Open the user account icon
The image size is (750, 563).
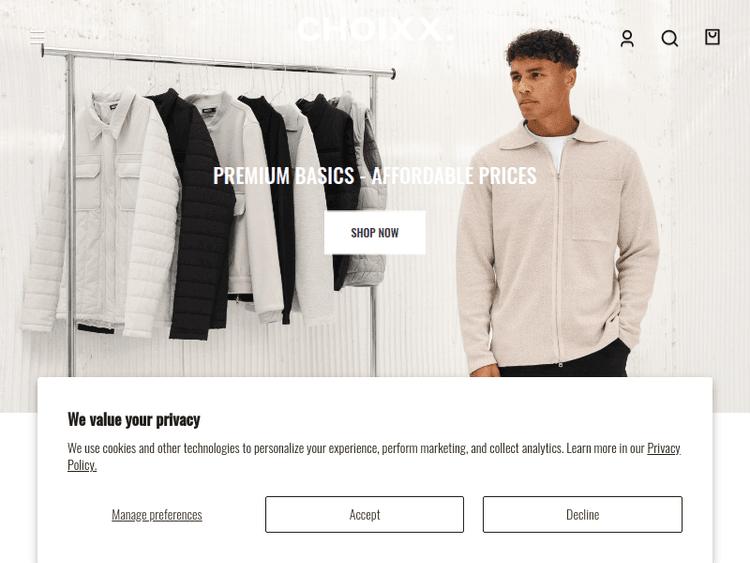pyautogui.click(x=627, y=38)
